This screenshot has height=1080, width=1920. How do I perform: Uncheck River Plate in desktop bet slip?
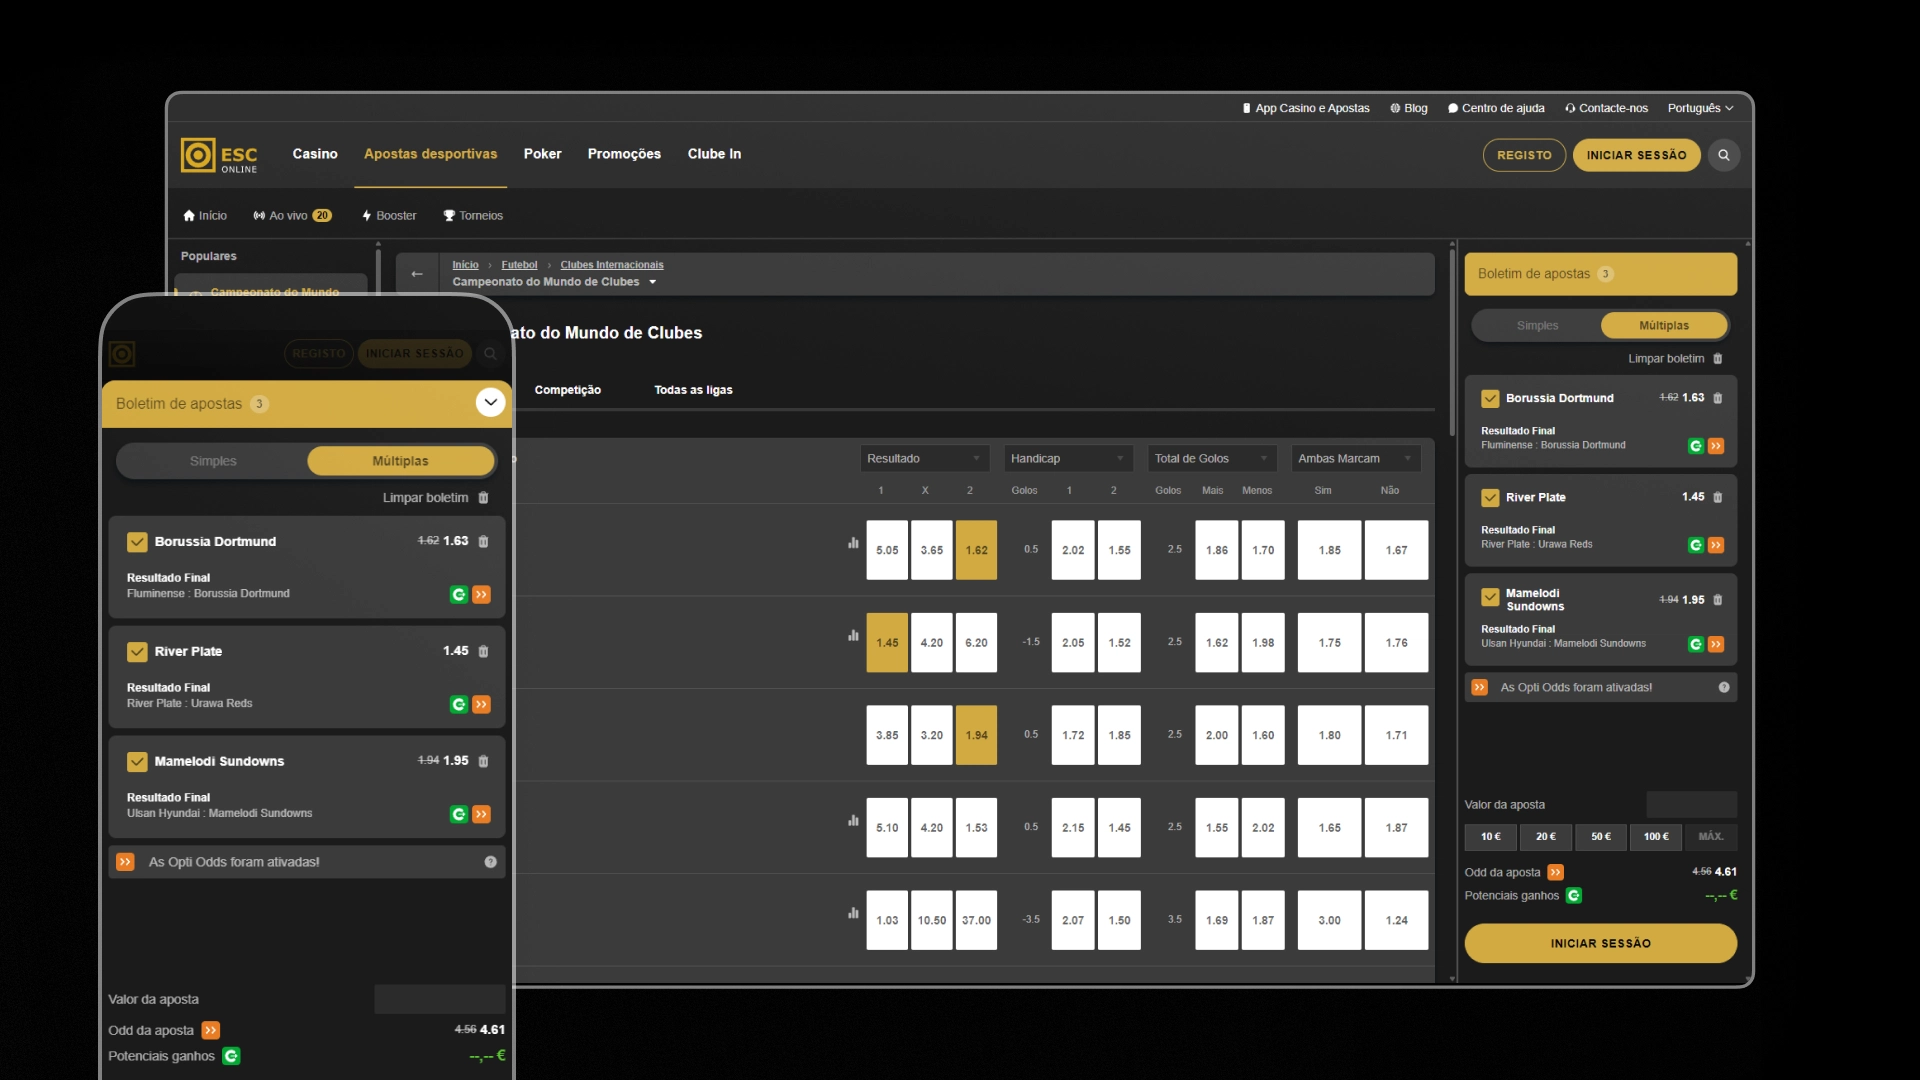tap(1490, 497)
